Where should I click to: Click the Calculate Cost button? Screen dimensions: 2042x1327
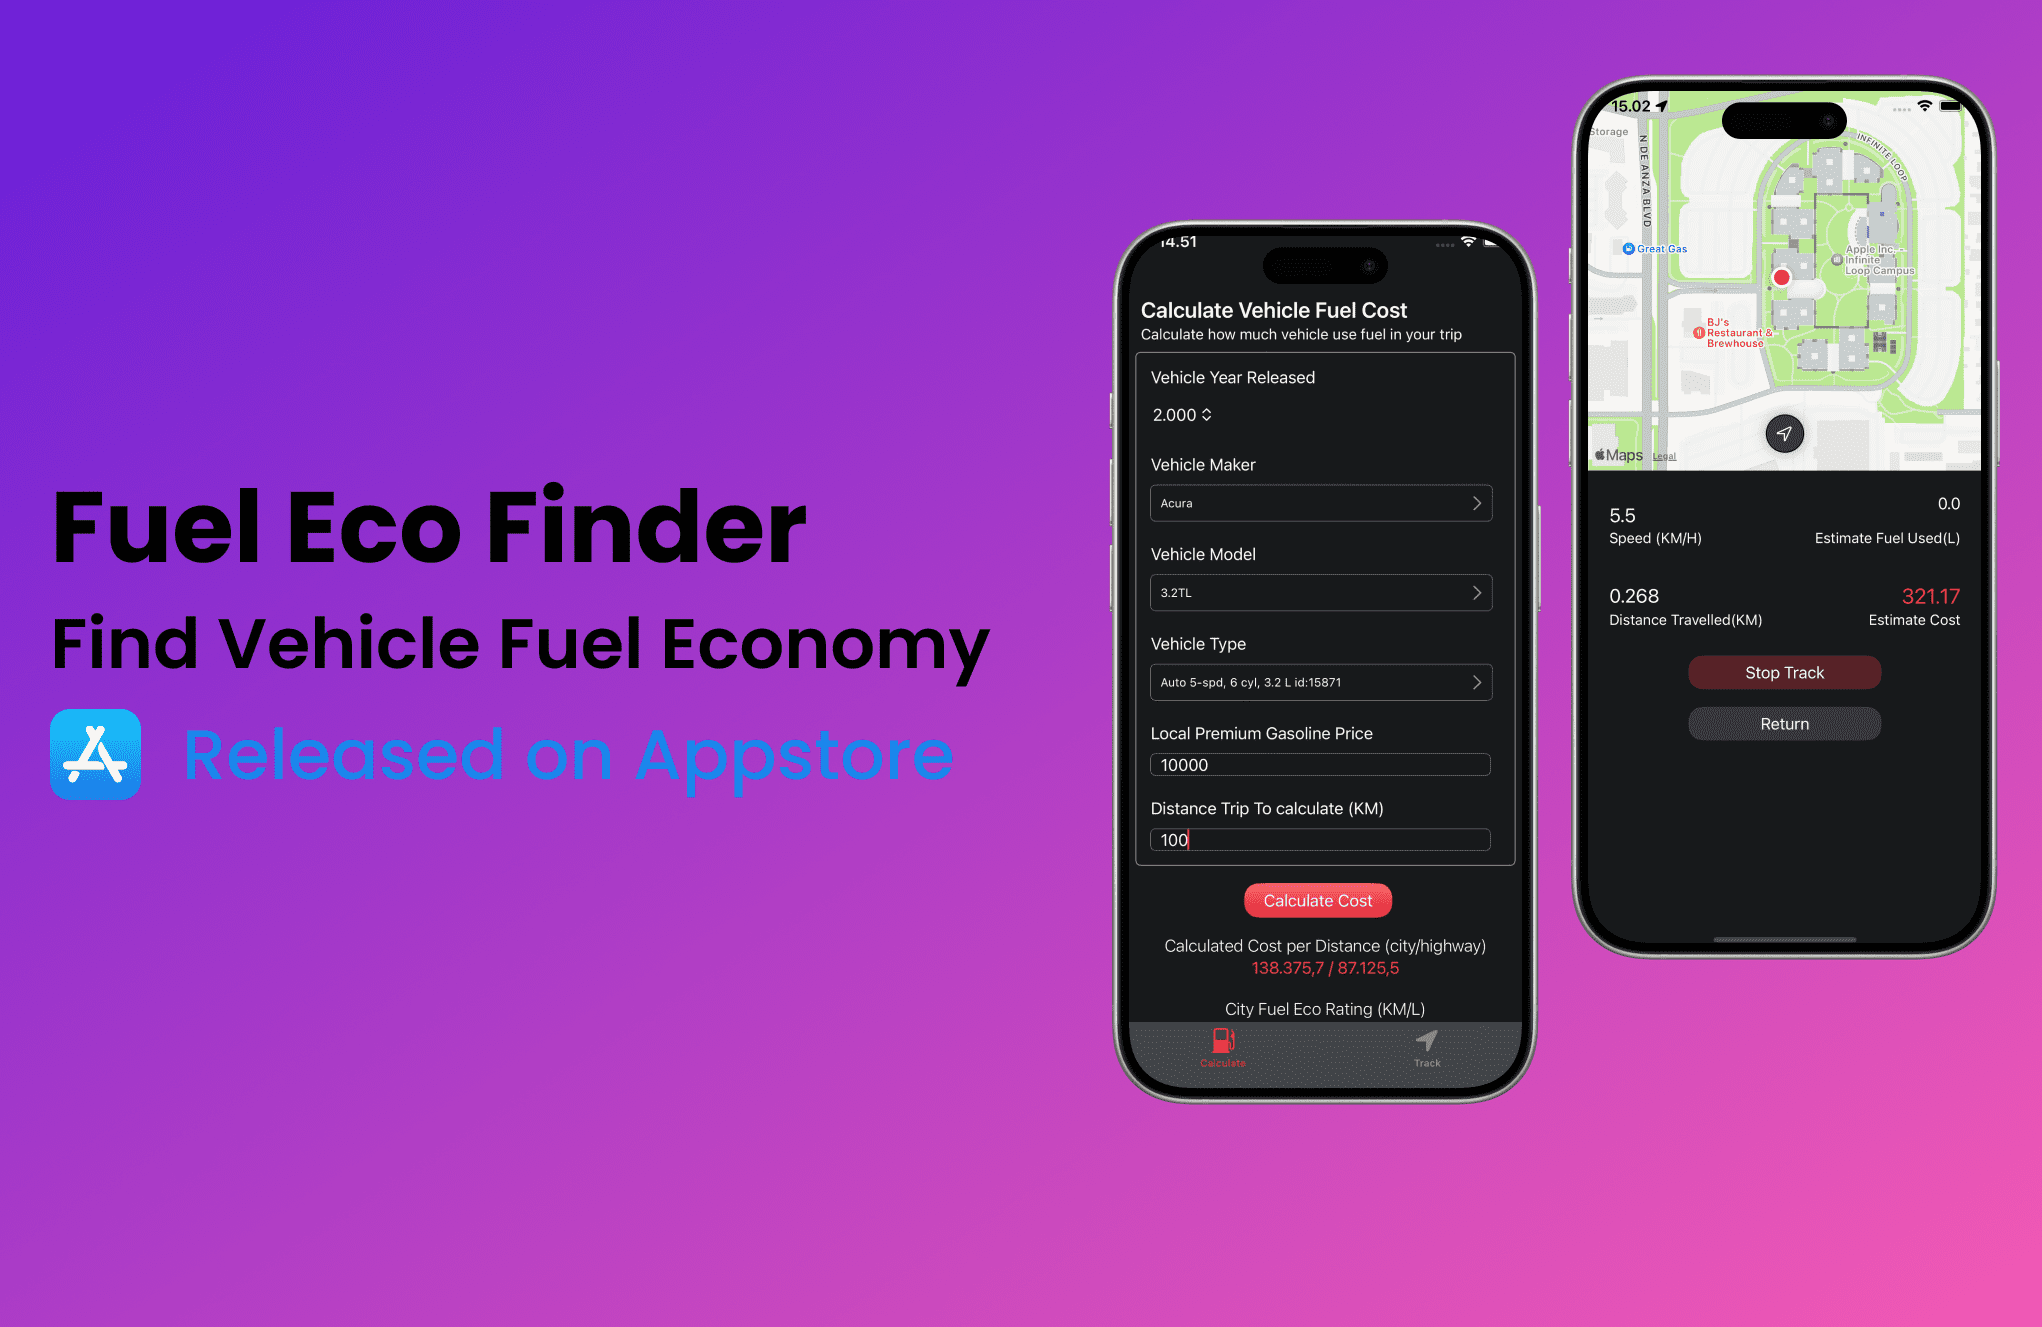(x=1316, y=900)
